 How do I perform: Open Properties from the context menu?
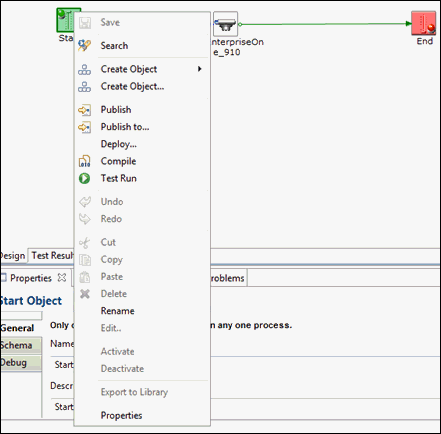121,415
